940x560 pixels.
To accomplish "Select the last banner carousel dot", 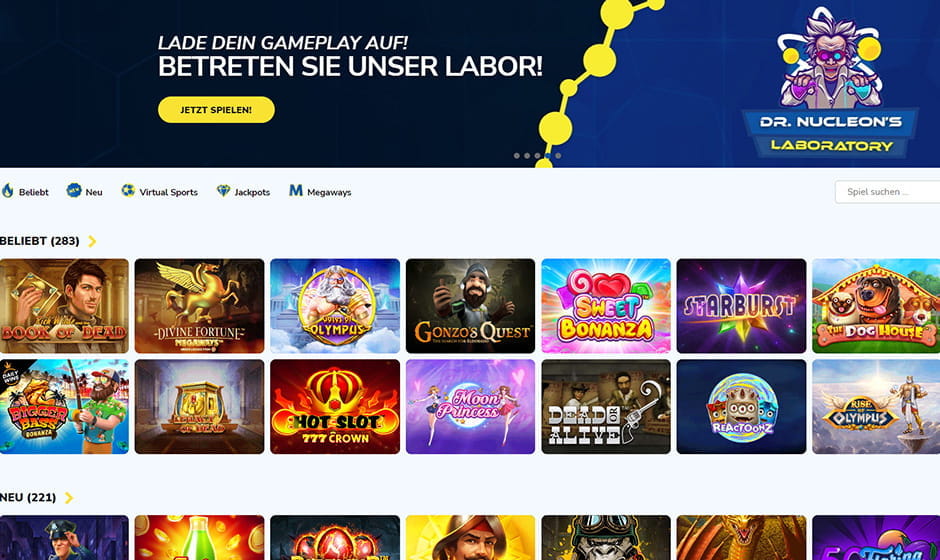I will [558, 155].
